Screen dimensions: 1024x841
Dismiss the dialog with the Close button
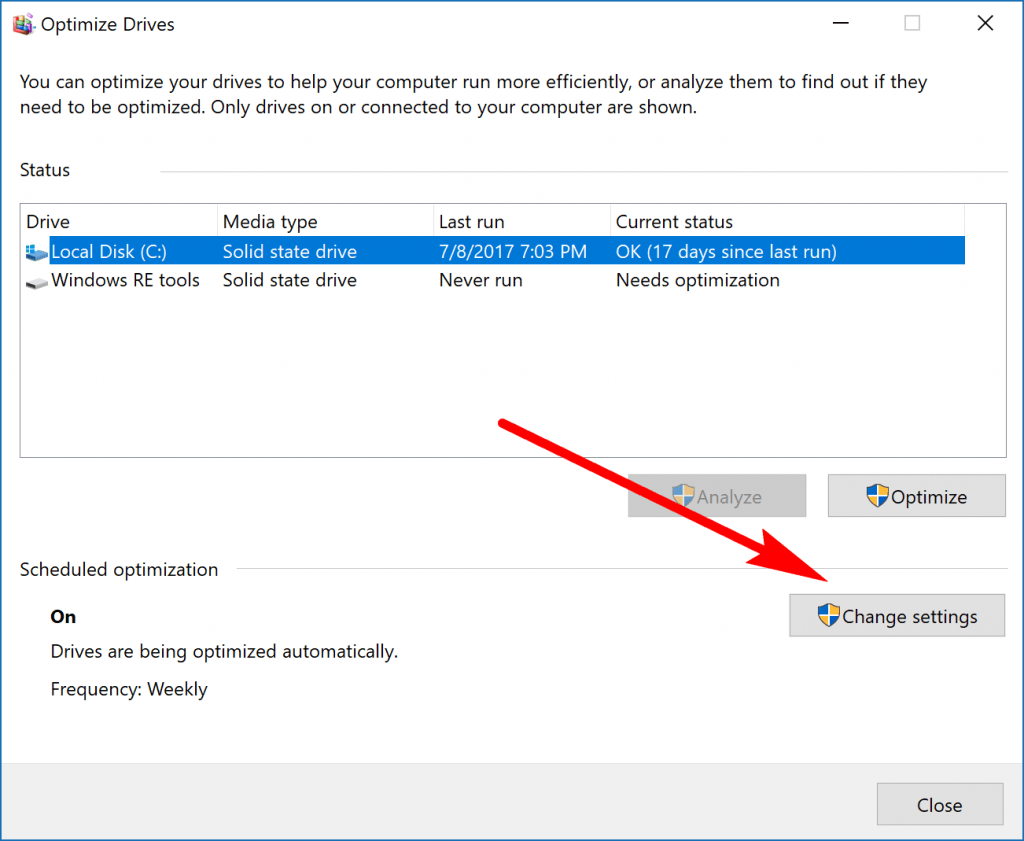click(939, 804)
